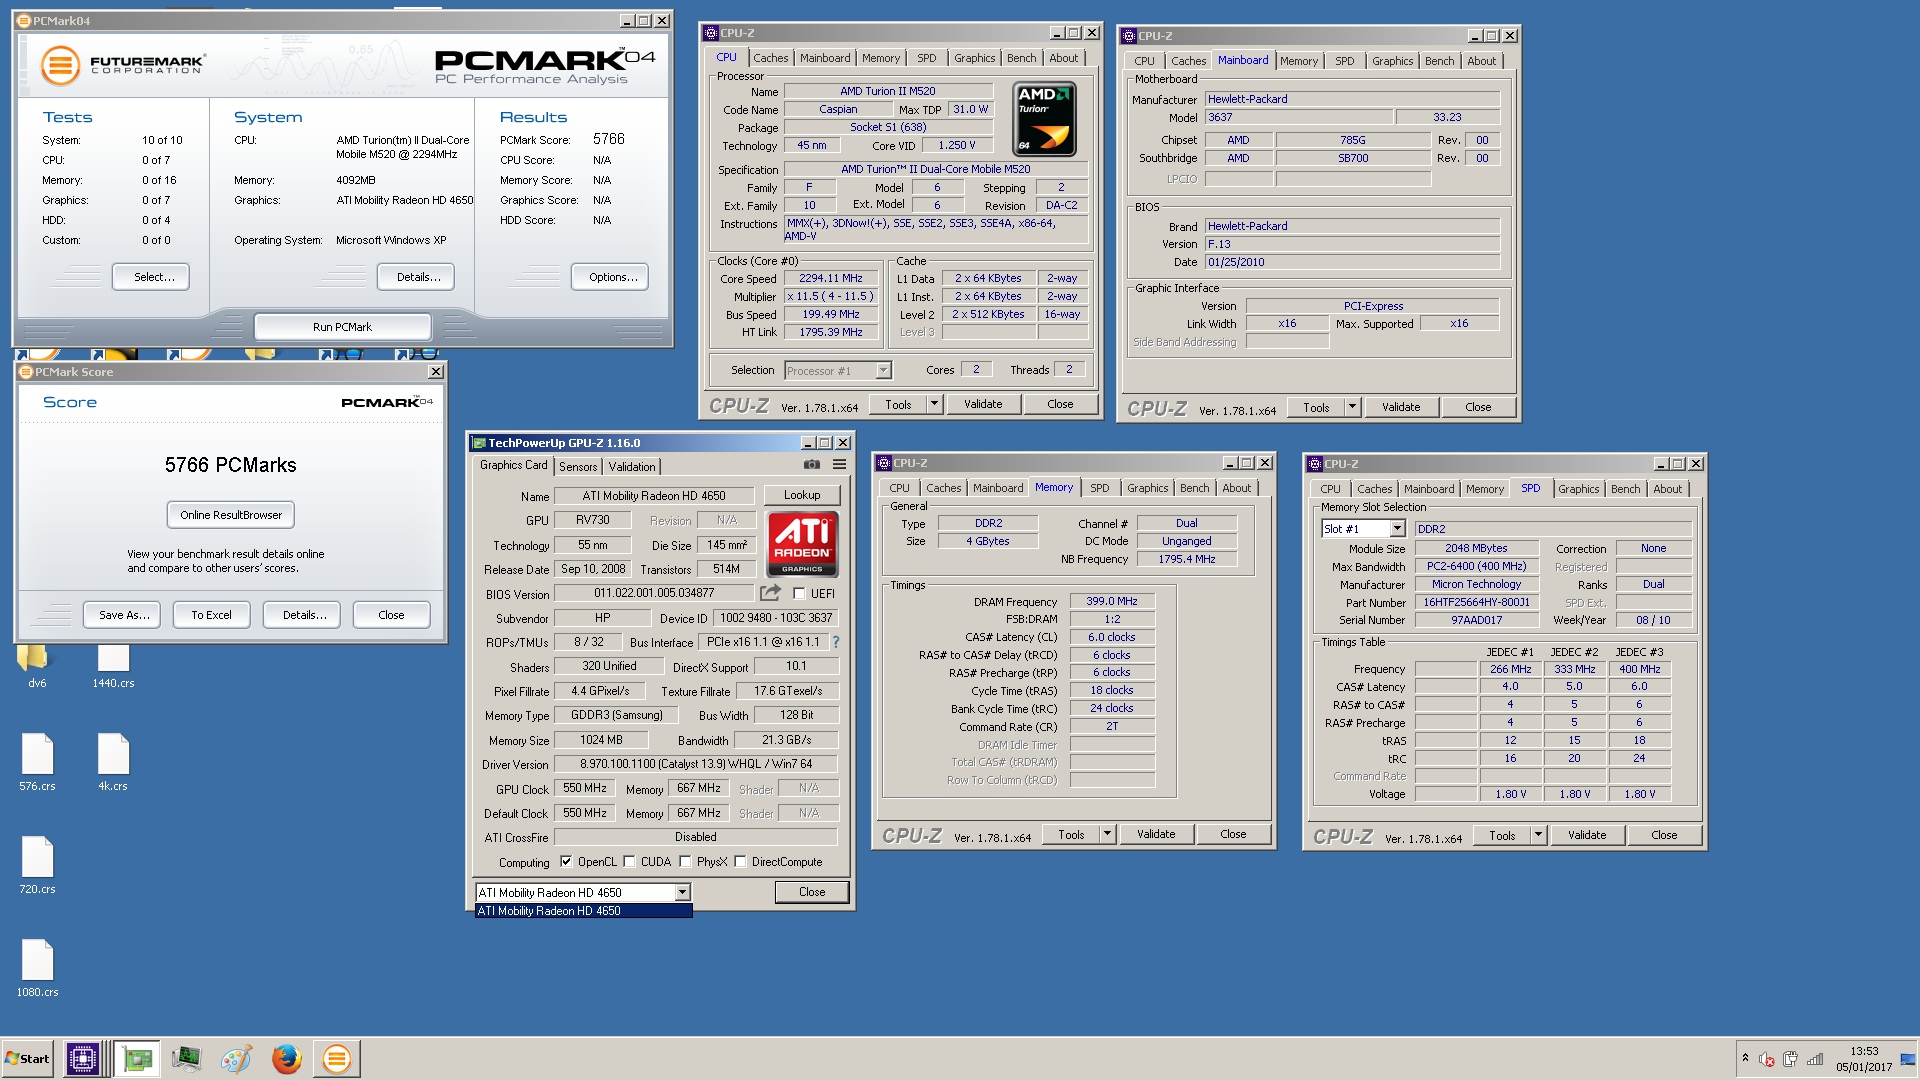1920x1080 pixels.
Task: Click the Run PCMark button
Action: click(x=342, y=327)
